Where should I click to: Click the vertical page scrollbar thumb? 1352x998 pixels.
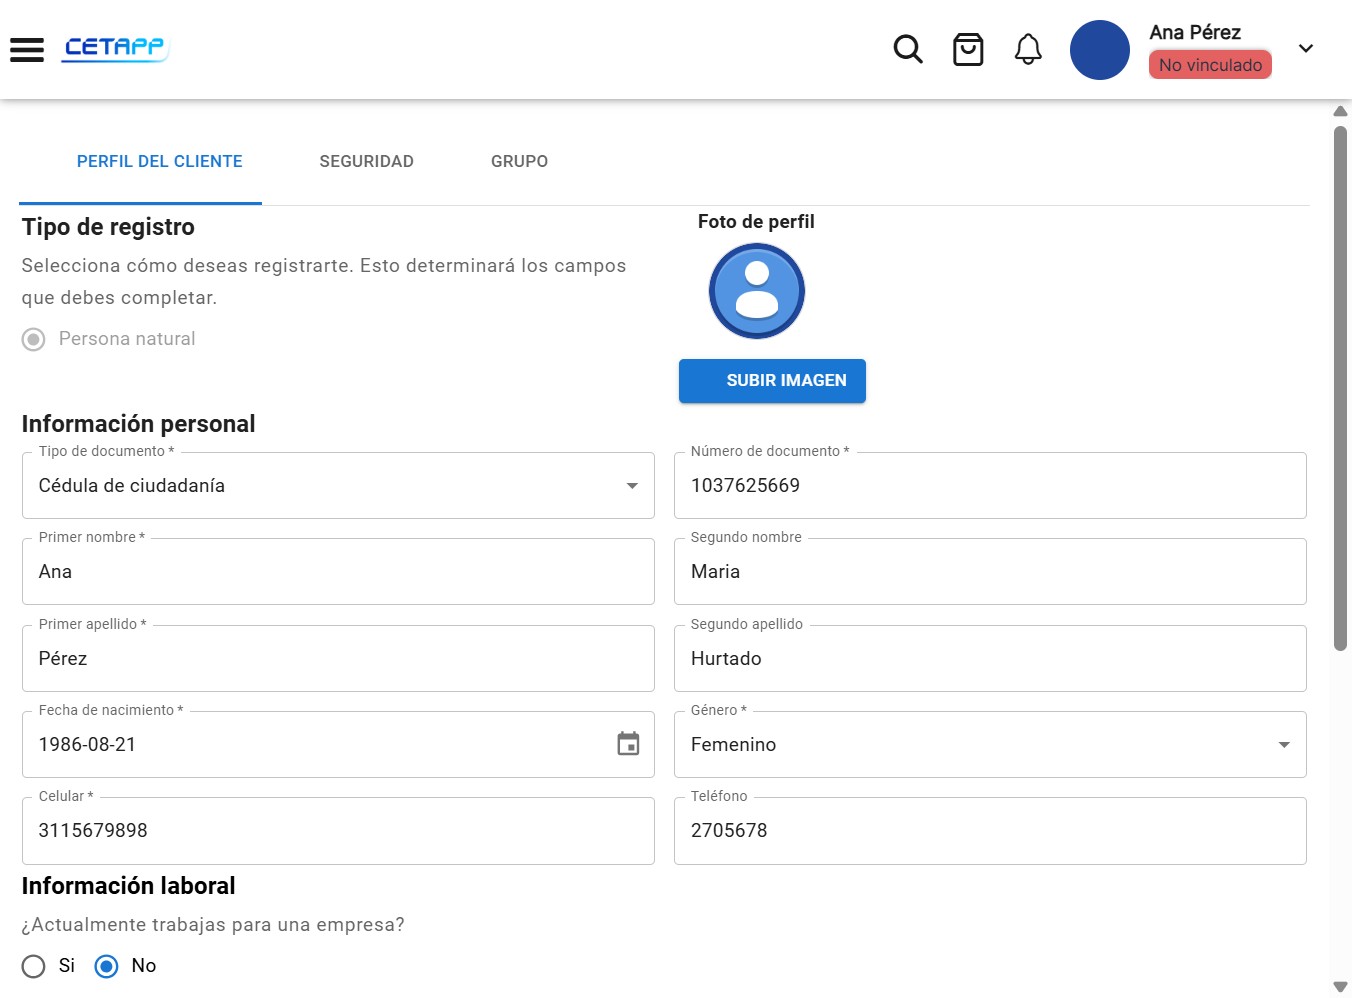[x=1340, y=388]
